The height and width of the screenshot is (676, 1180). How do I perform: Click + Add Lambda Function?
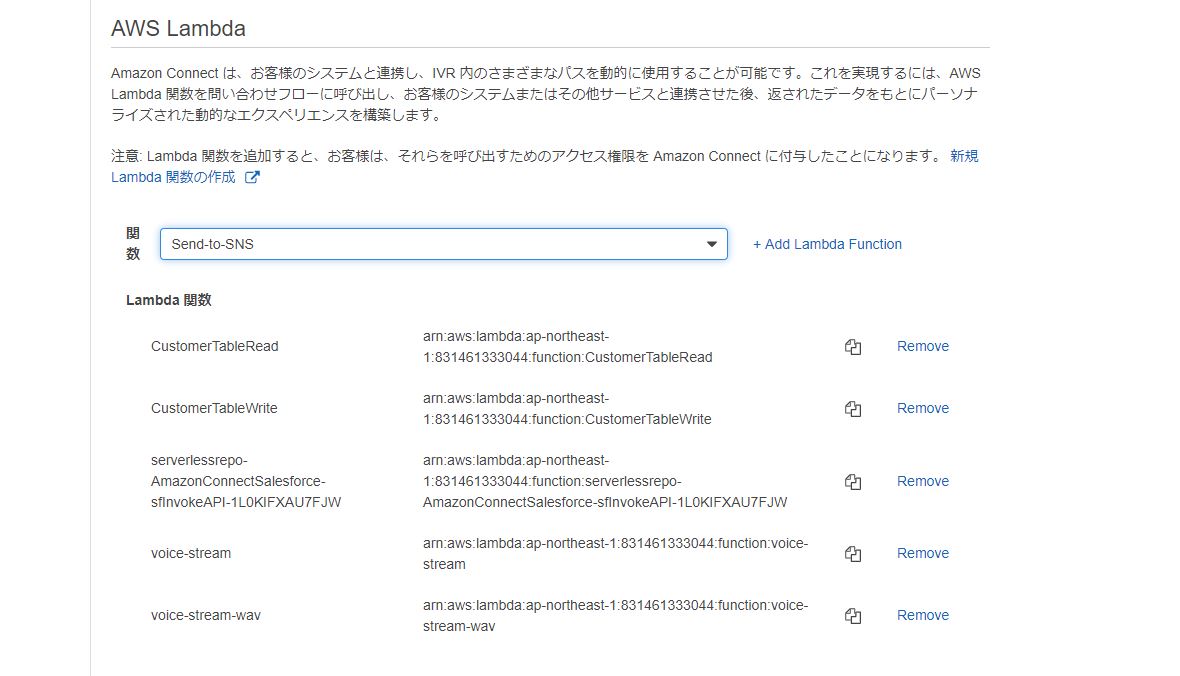click(x=827, y=243)
